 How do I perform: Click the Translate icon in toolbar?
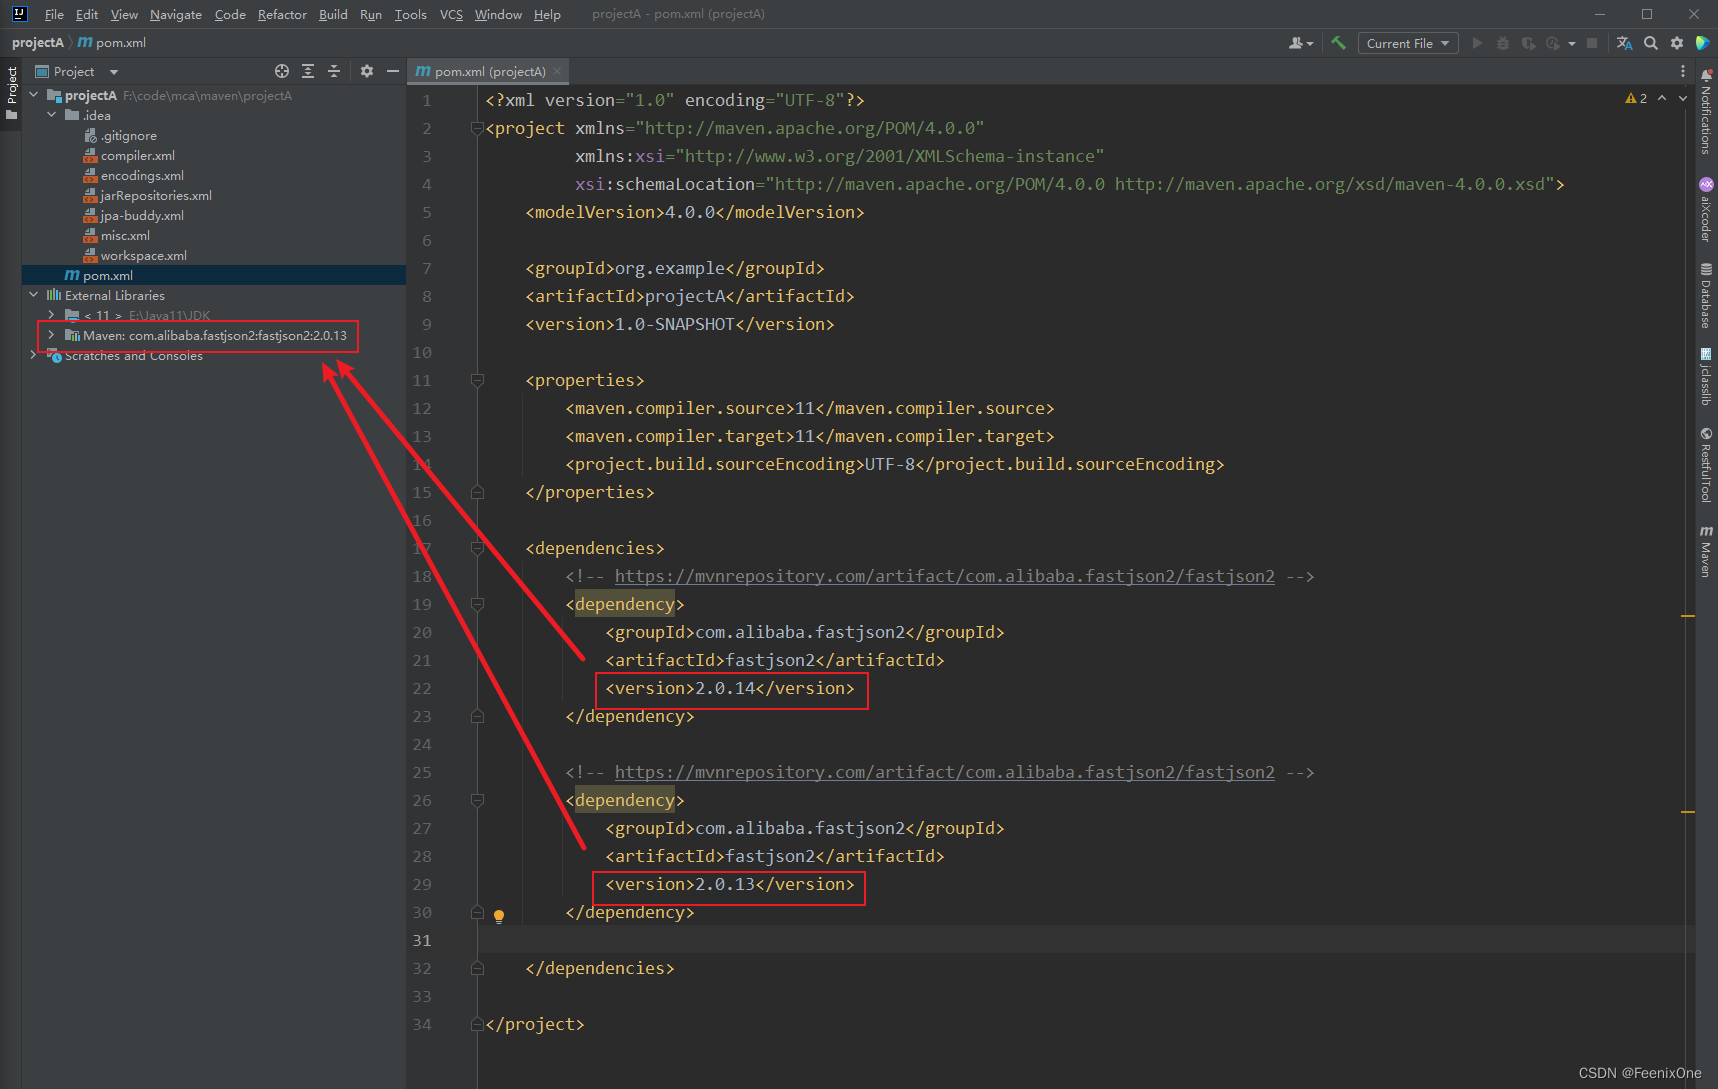[x=1624, y=43]
